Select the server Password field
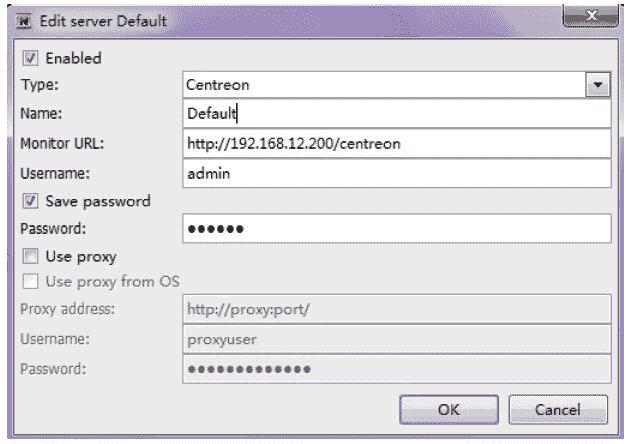Image resolution: width=628 pixels, height=444 pixels. click(x=396, y=229)
